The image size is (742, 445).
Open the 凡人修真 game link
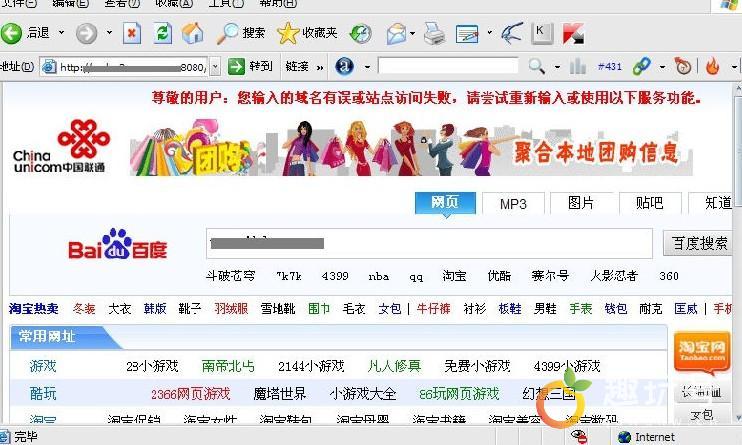click(x=394, y=366)
